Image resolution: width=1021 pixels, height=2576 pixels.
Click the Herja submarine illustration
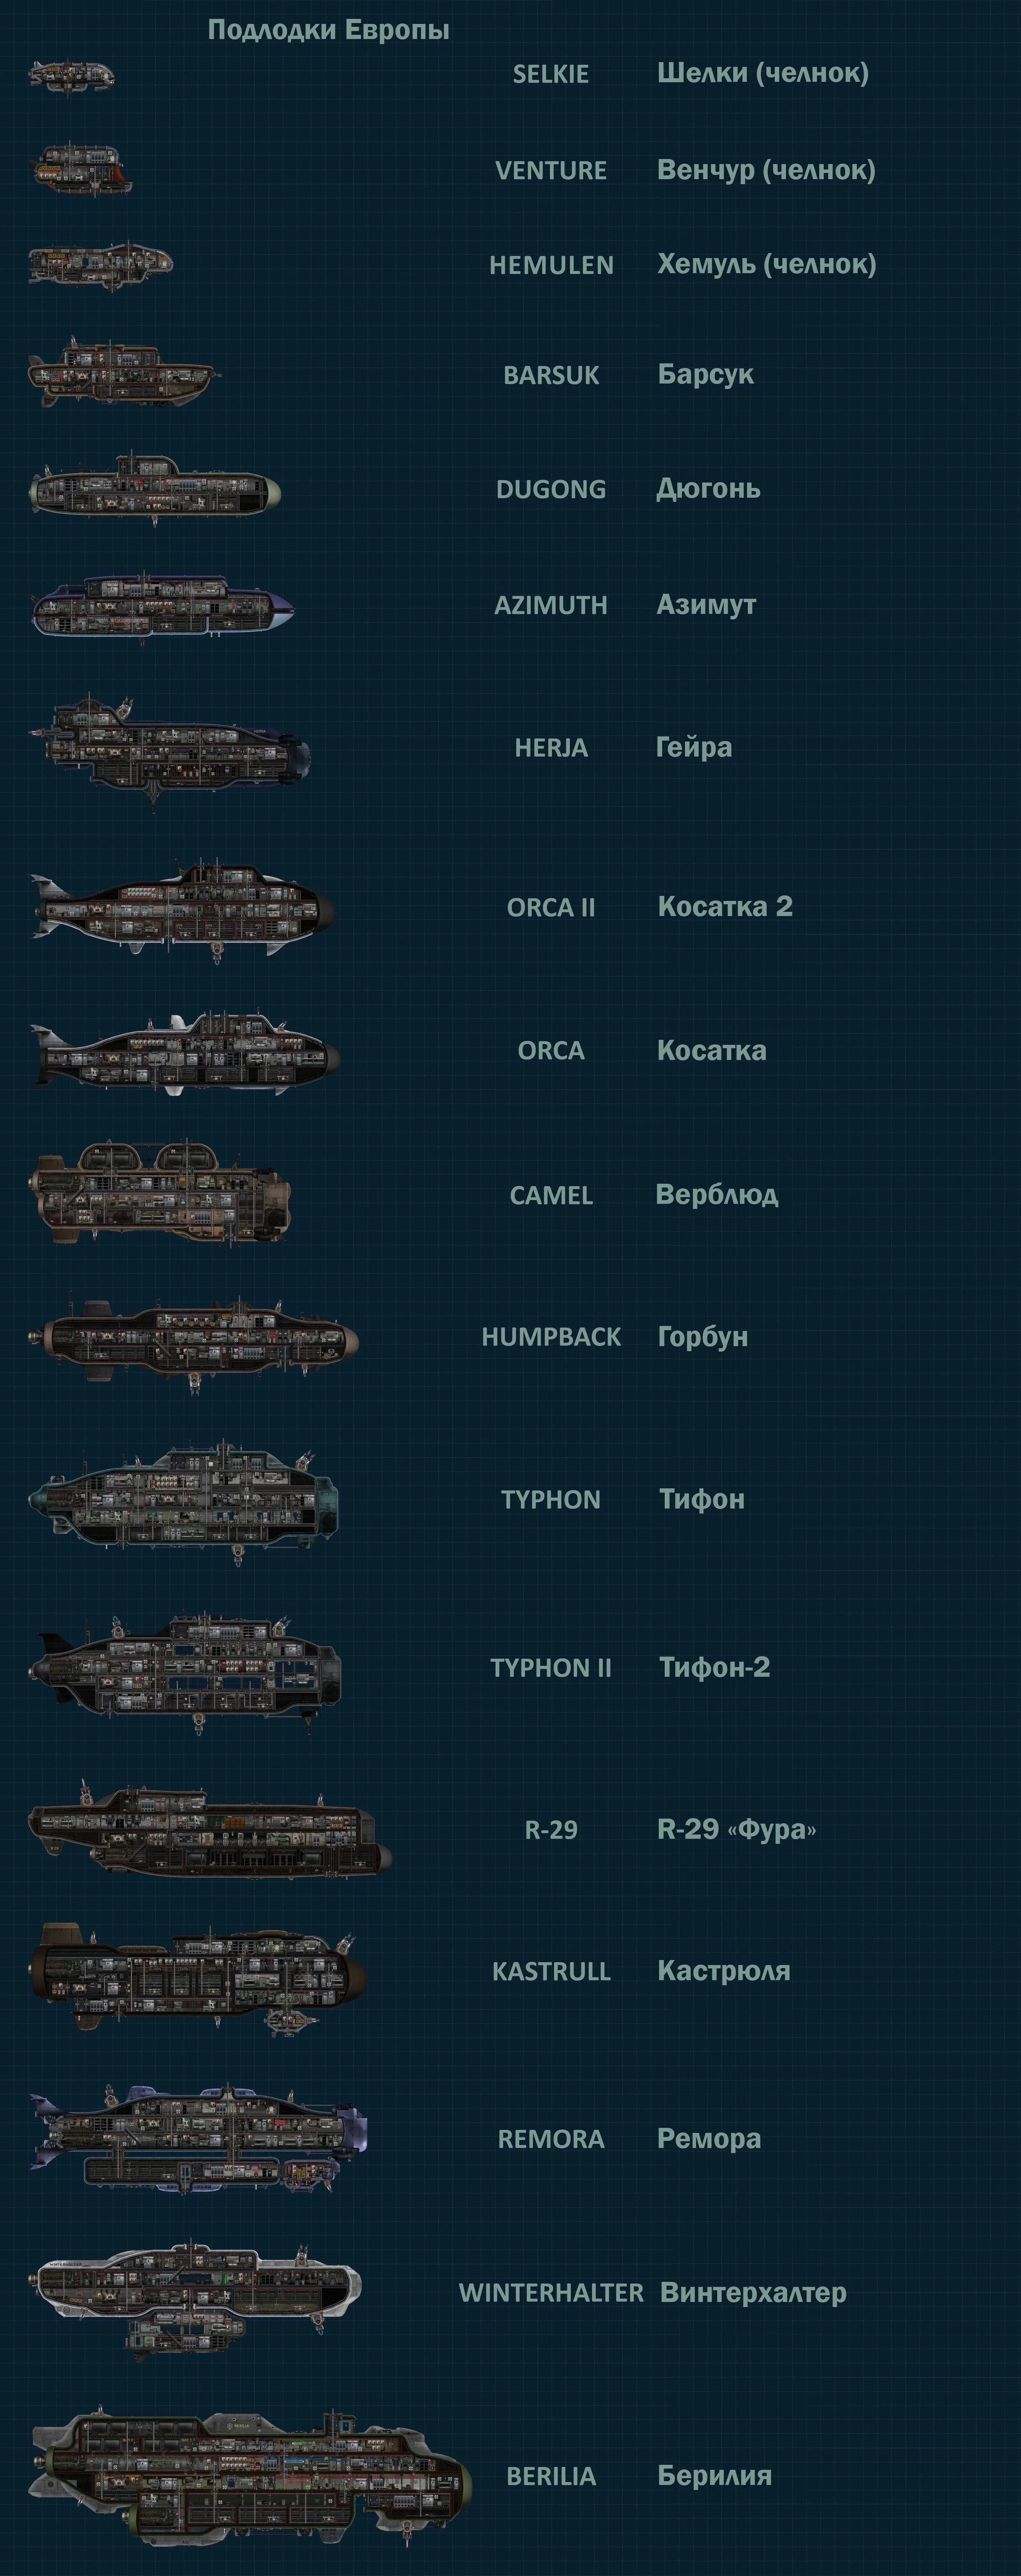click(x=170, y=750)
